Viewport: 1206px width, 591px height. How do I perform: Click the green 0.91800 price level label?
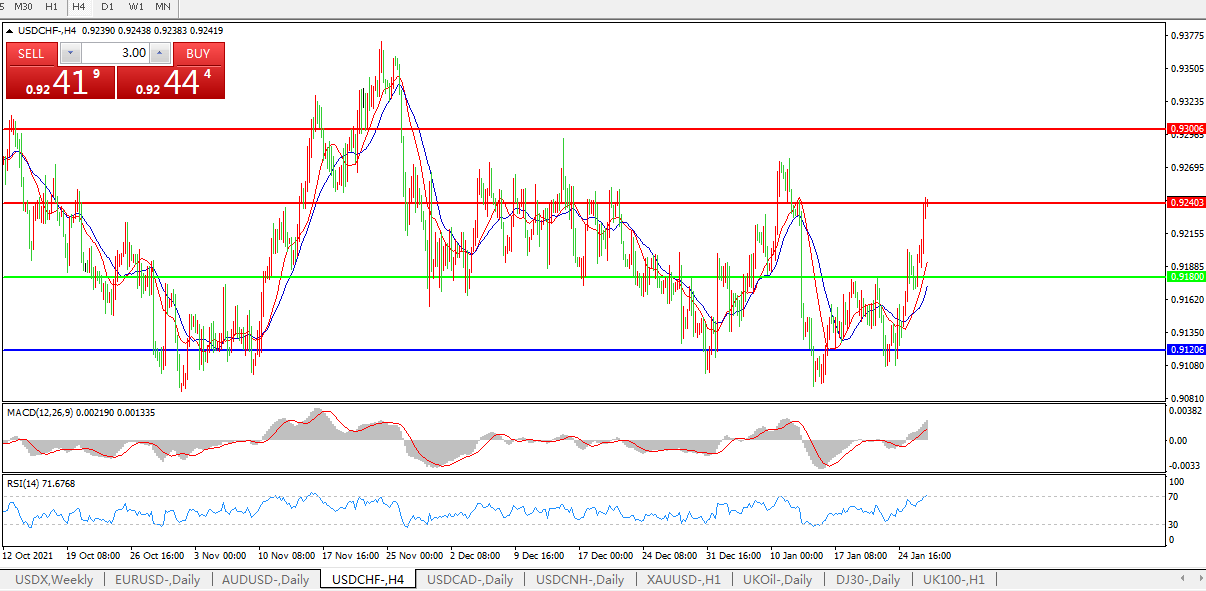tap(1186, 276)
